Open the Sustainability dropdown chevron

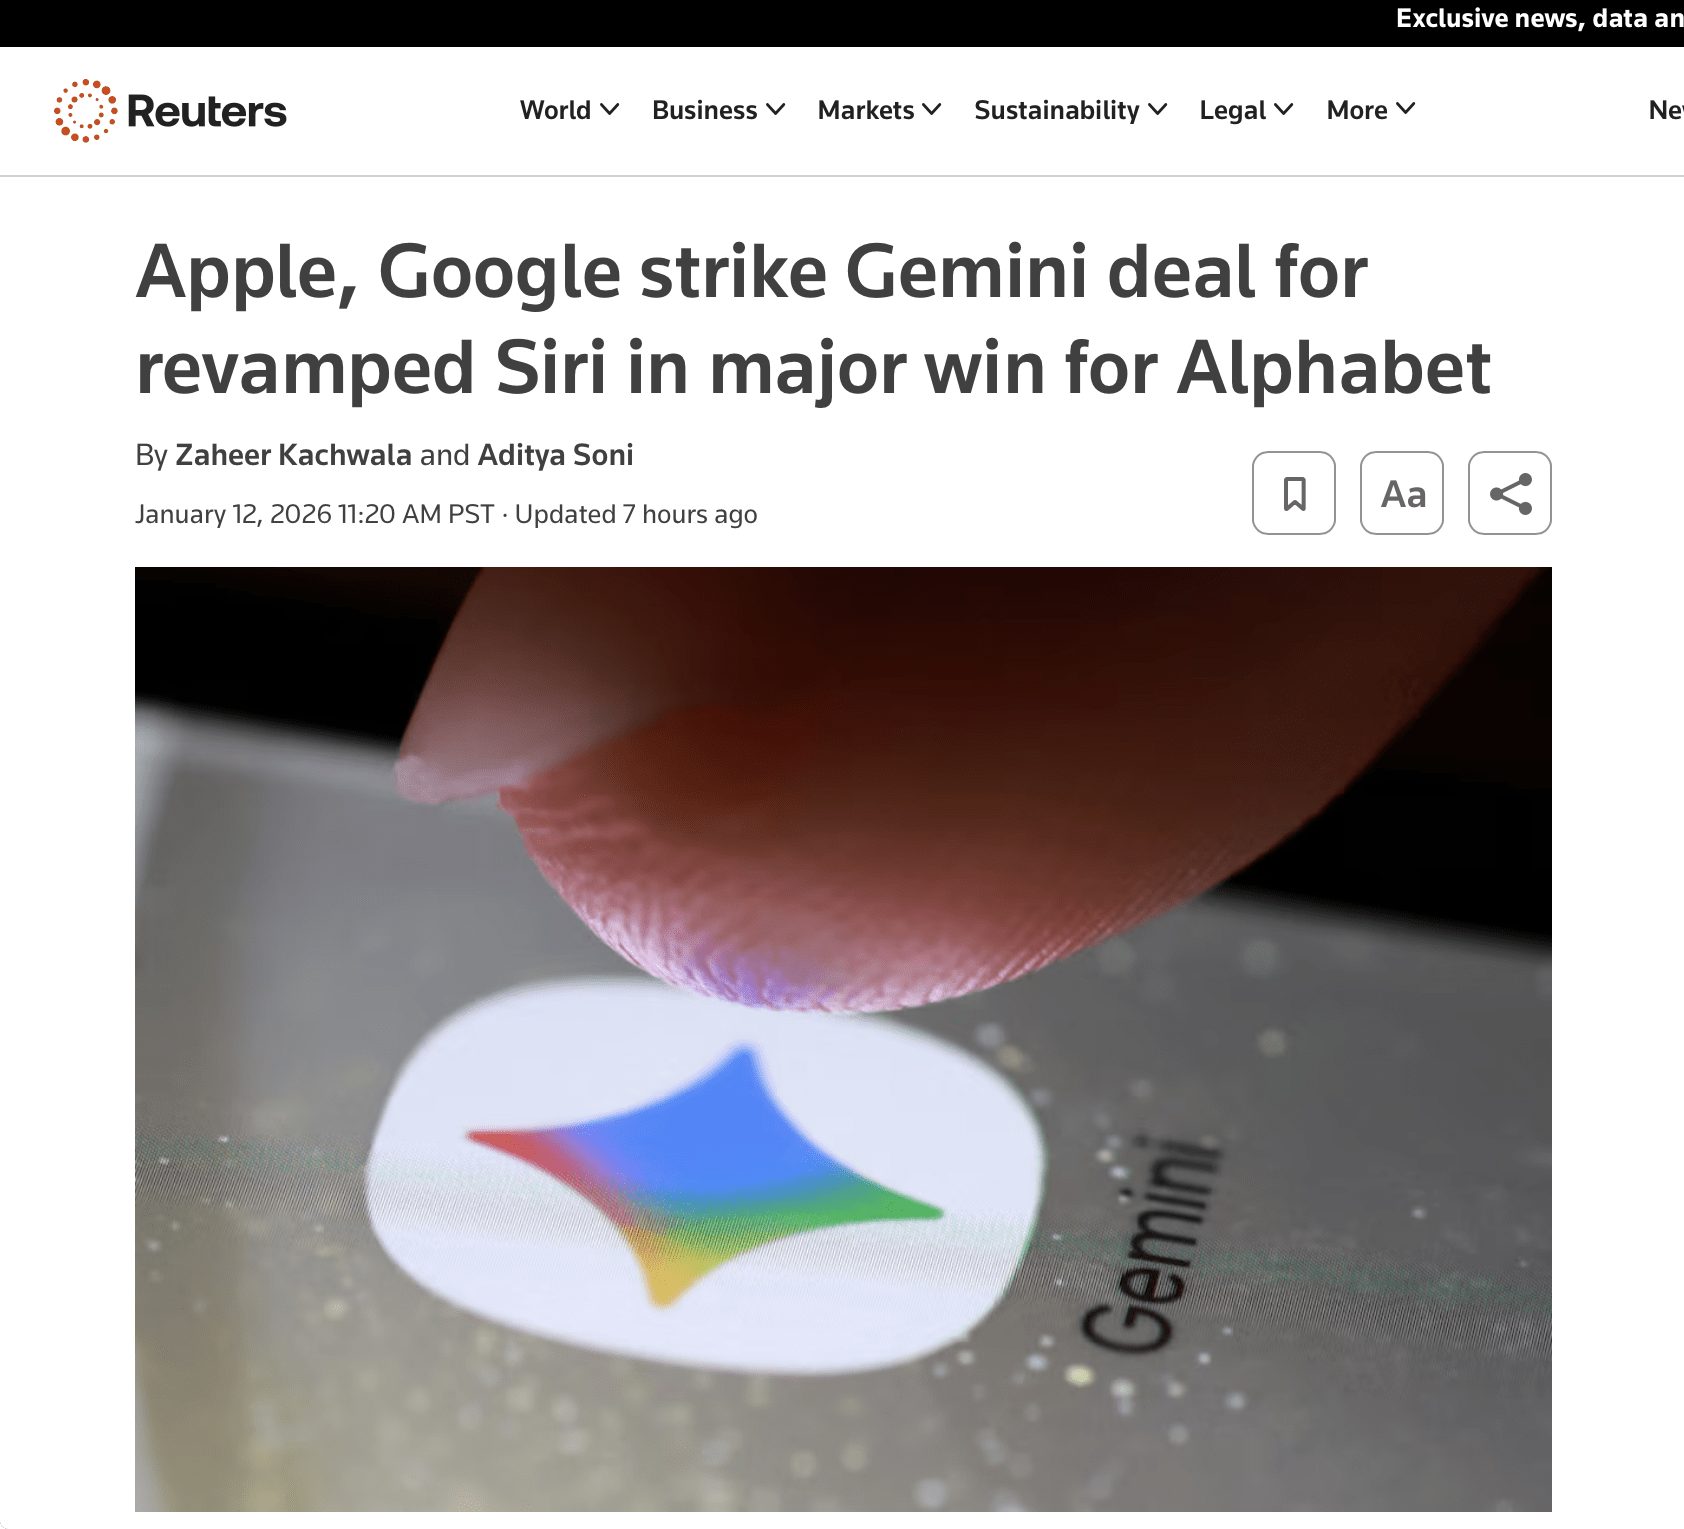pos(1157,109)
